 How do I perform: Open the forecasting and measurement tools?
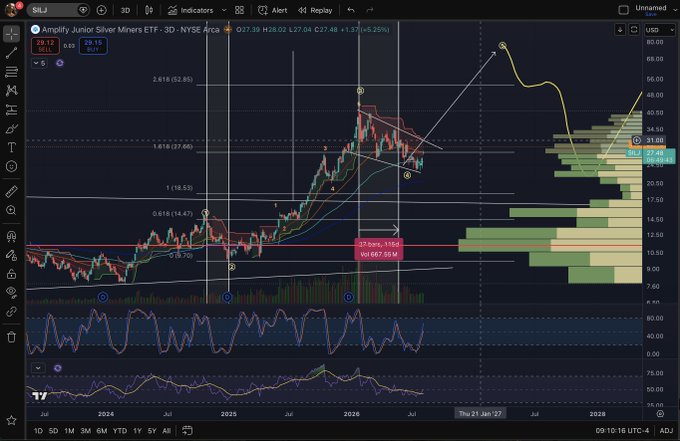(12, 110)
